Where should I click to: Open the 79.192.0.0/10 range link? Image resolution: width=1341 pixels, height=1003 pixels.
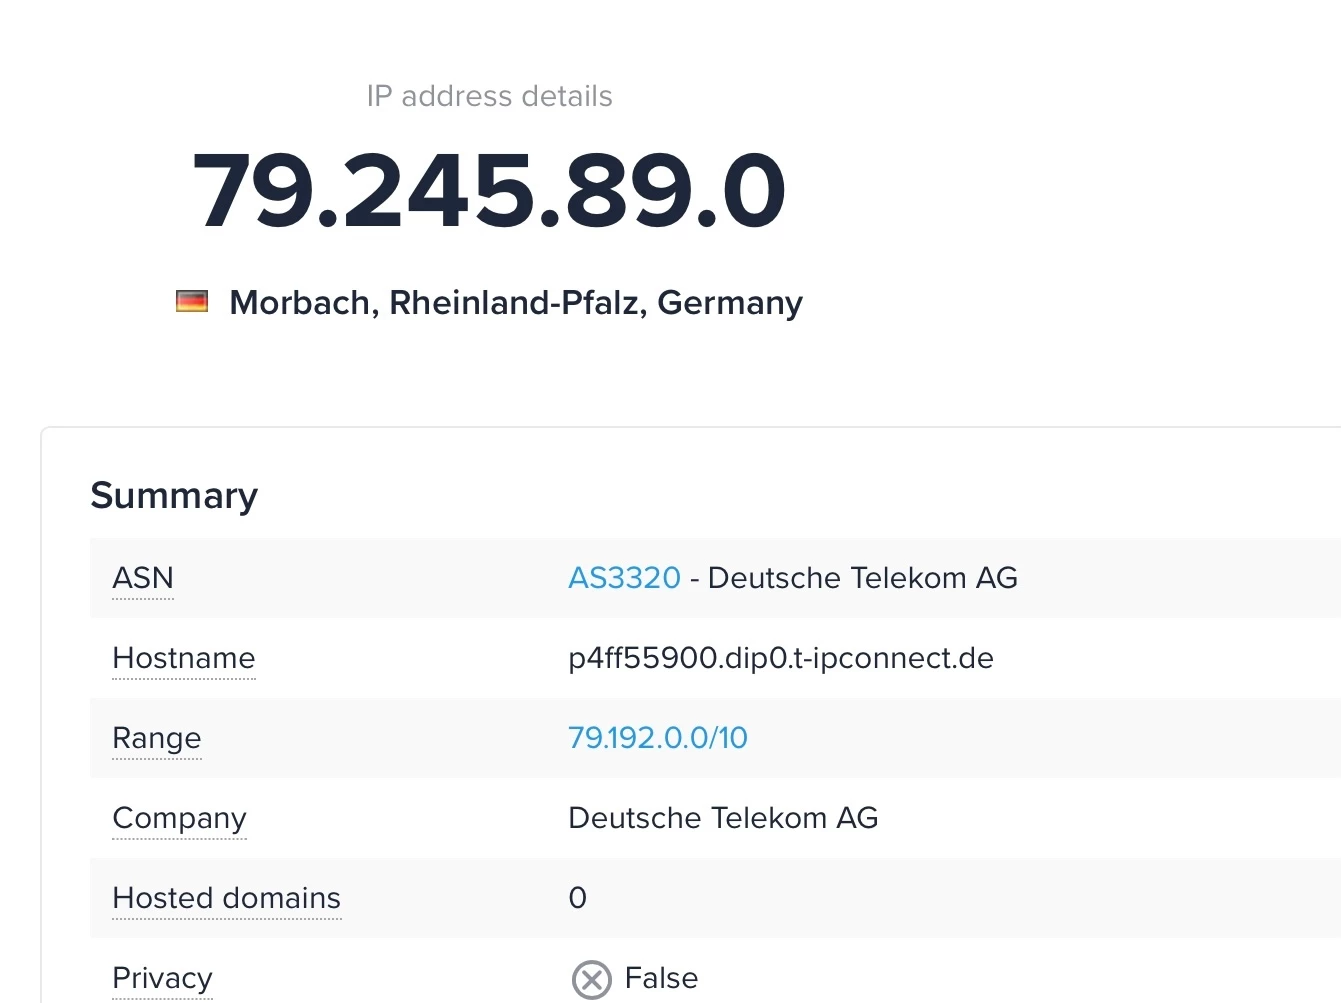coord(658,738)
